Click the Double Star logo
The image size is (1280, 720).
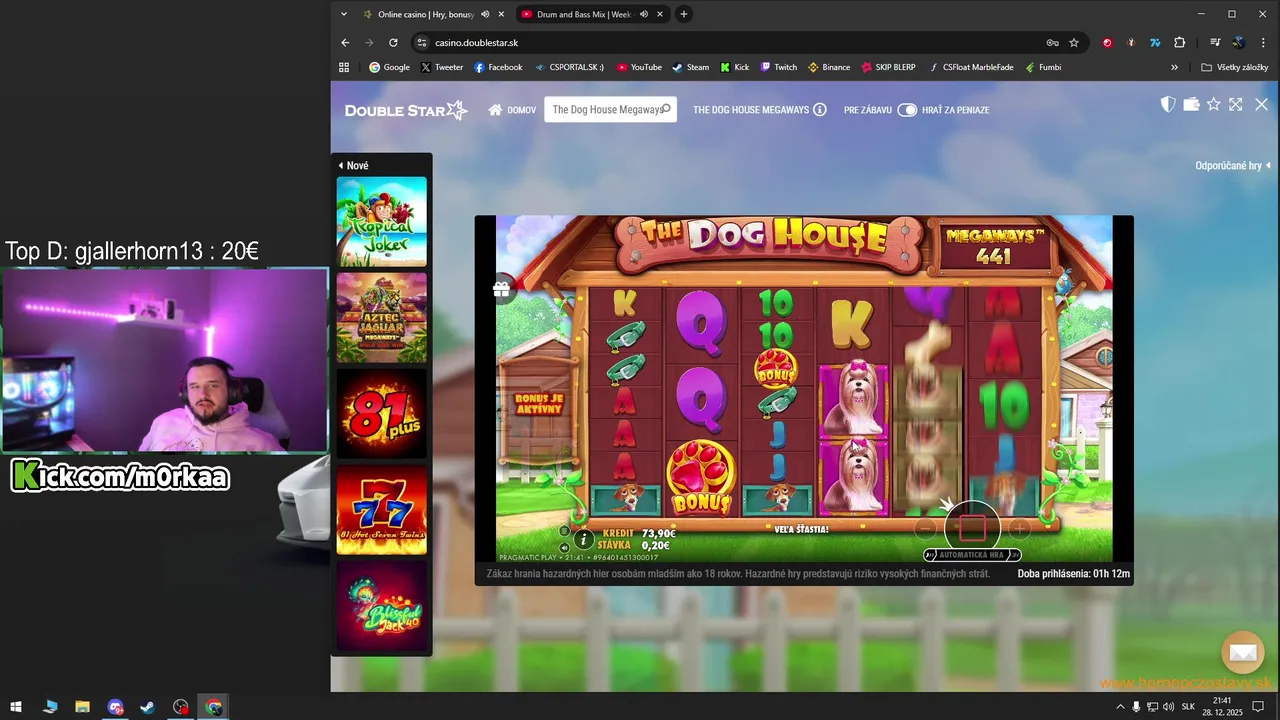point(406,110)
